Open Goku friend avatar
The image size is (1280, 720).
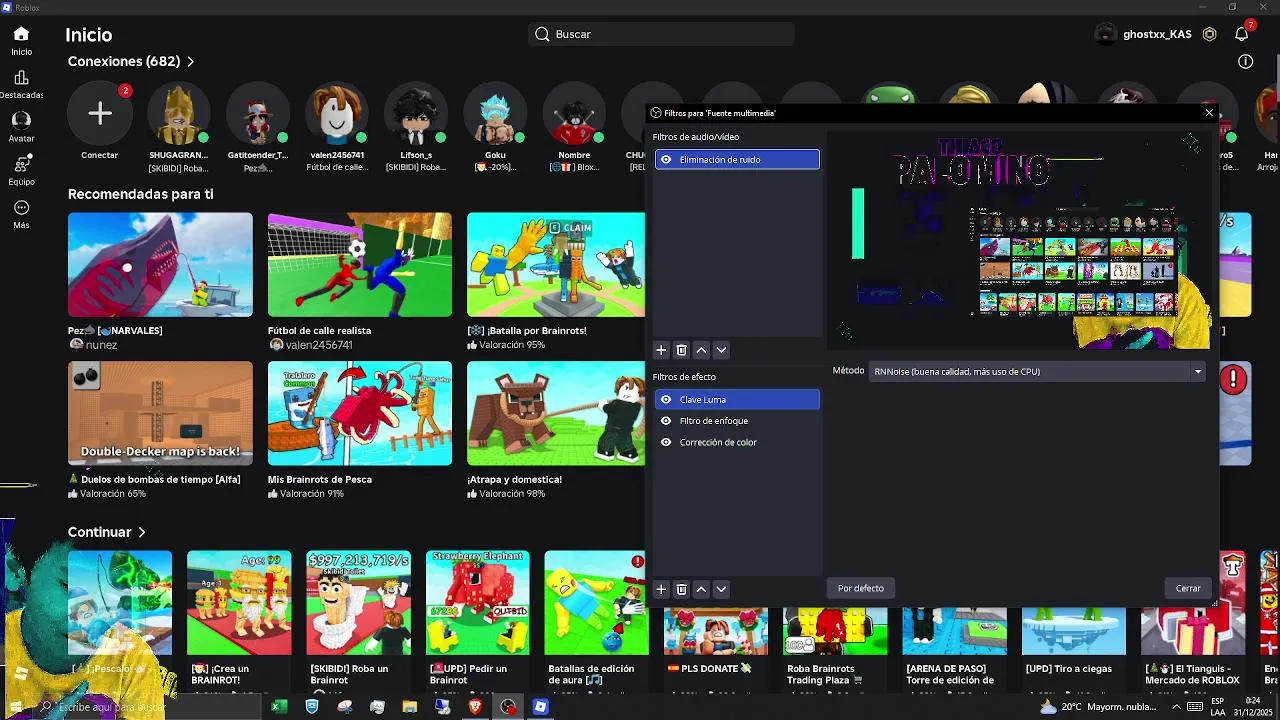point(495,113)
